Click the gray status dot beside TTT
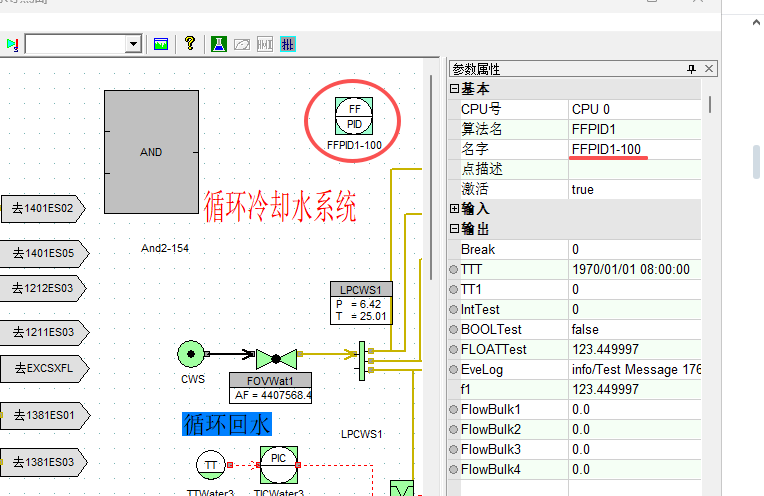Screen dimensions: 764x496 (x=454, y=270)
